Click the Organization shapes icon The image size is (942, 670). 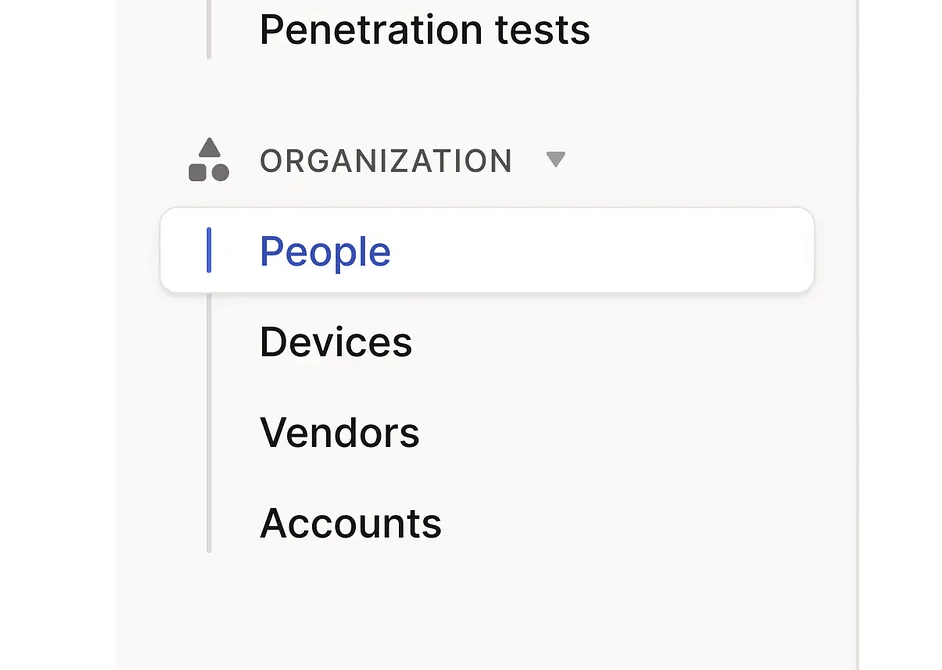209,161
